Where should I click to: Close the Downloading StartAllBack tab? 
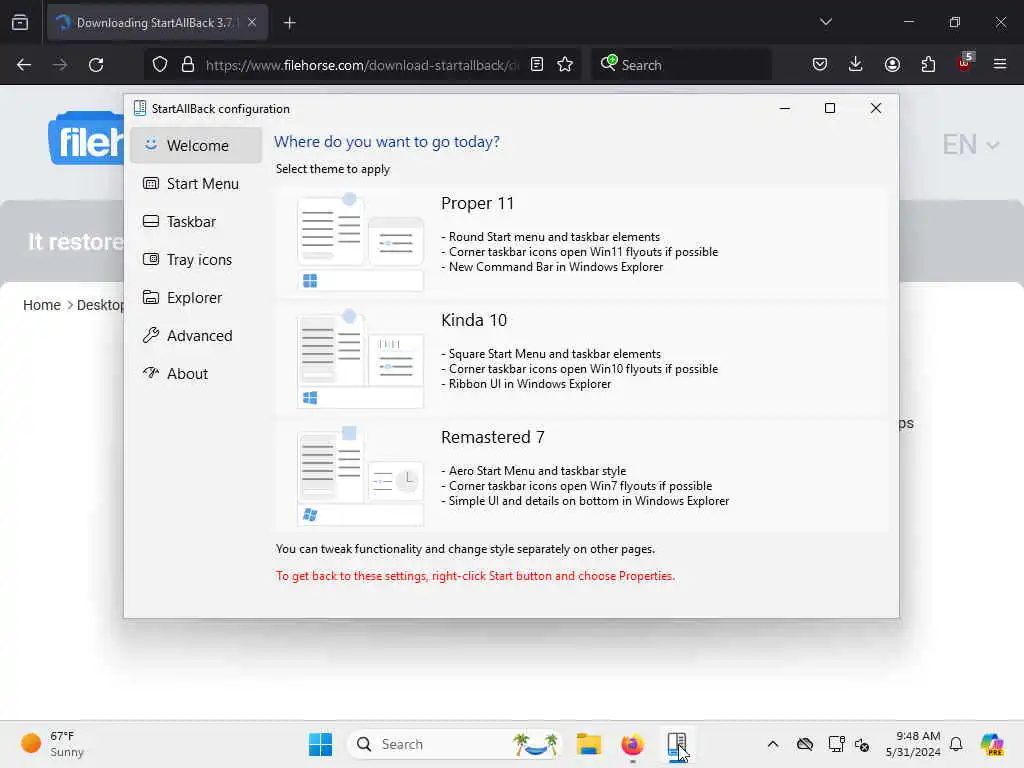click(x=252, y=23)
